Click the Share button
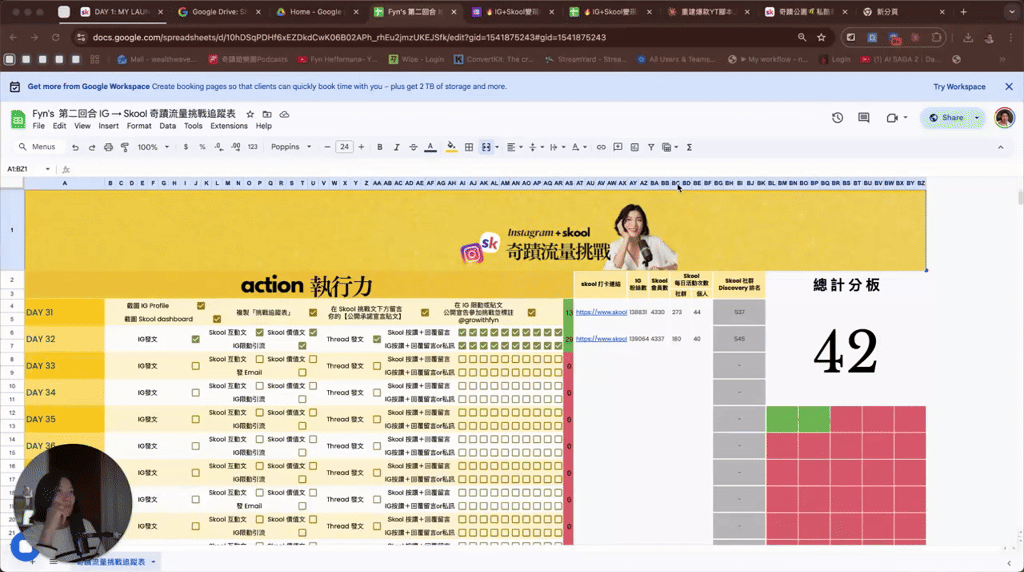Viewport: 1024px width, 572px height. point(947,118)
